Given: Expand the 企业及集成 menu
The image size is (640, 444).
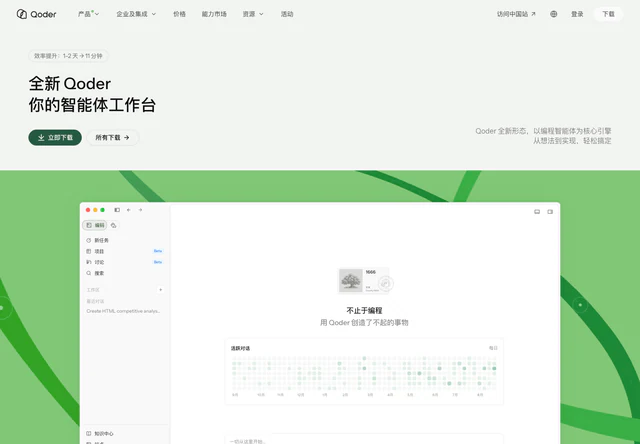Looking at the screenshot, I should click(x=136, y=14).
